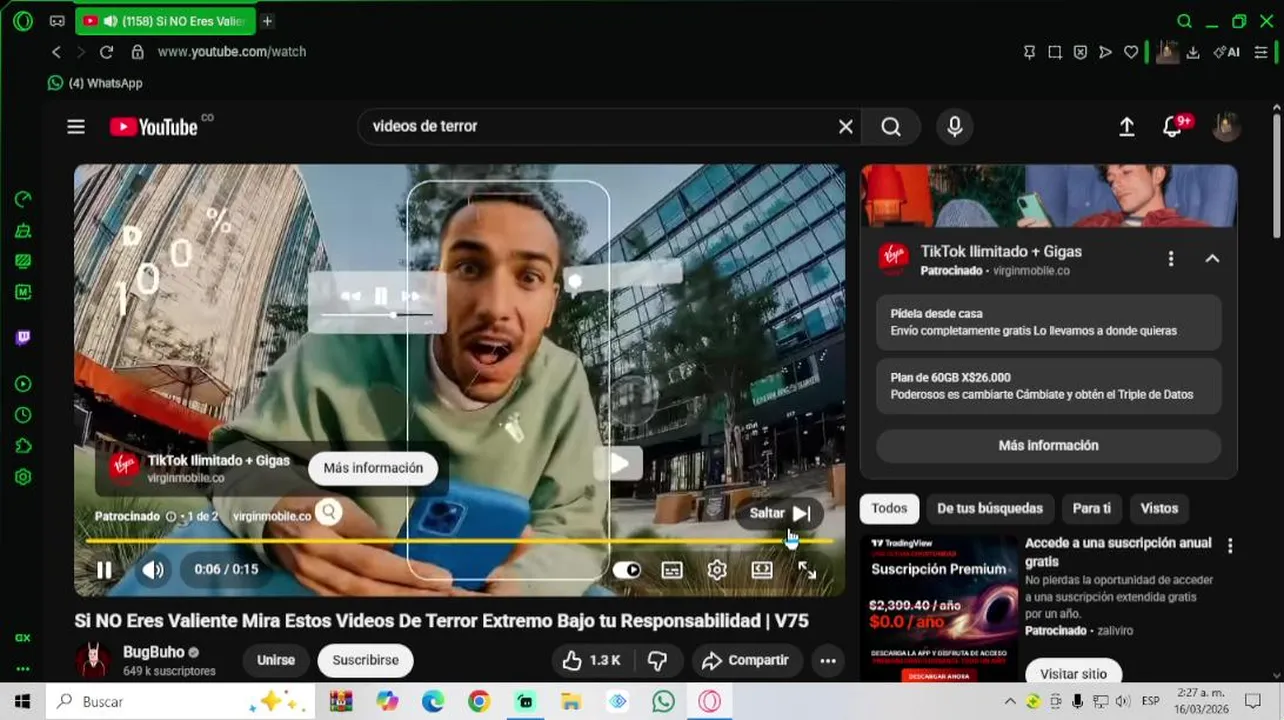Add page to favorites with heart icon
Viewport: 1284px width, 720px height.
tap(1131, 52)
